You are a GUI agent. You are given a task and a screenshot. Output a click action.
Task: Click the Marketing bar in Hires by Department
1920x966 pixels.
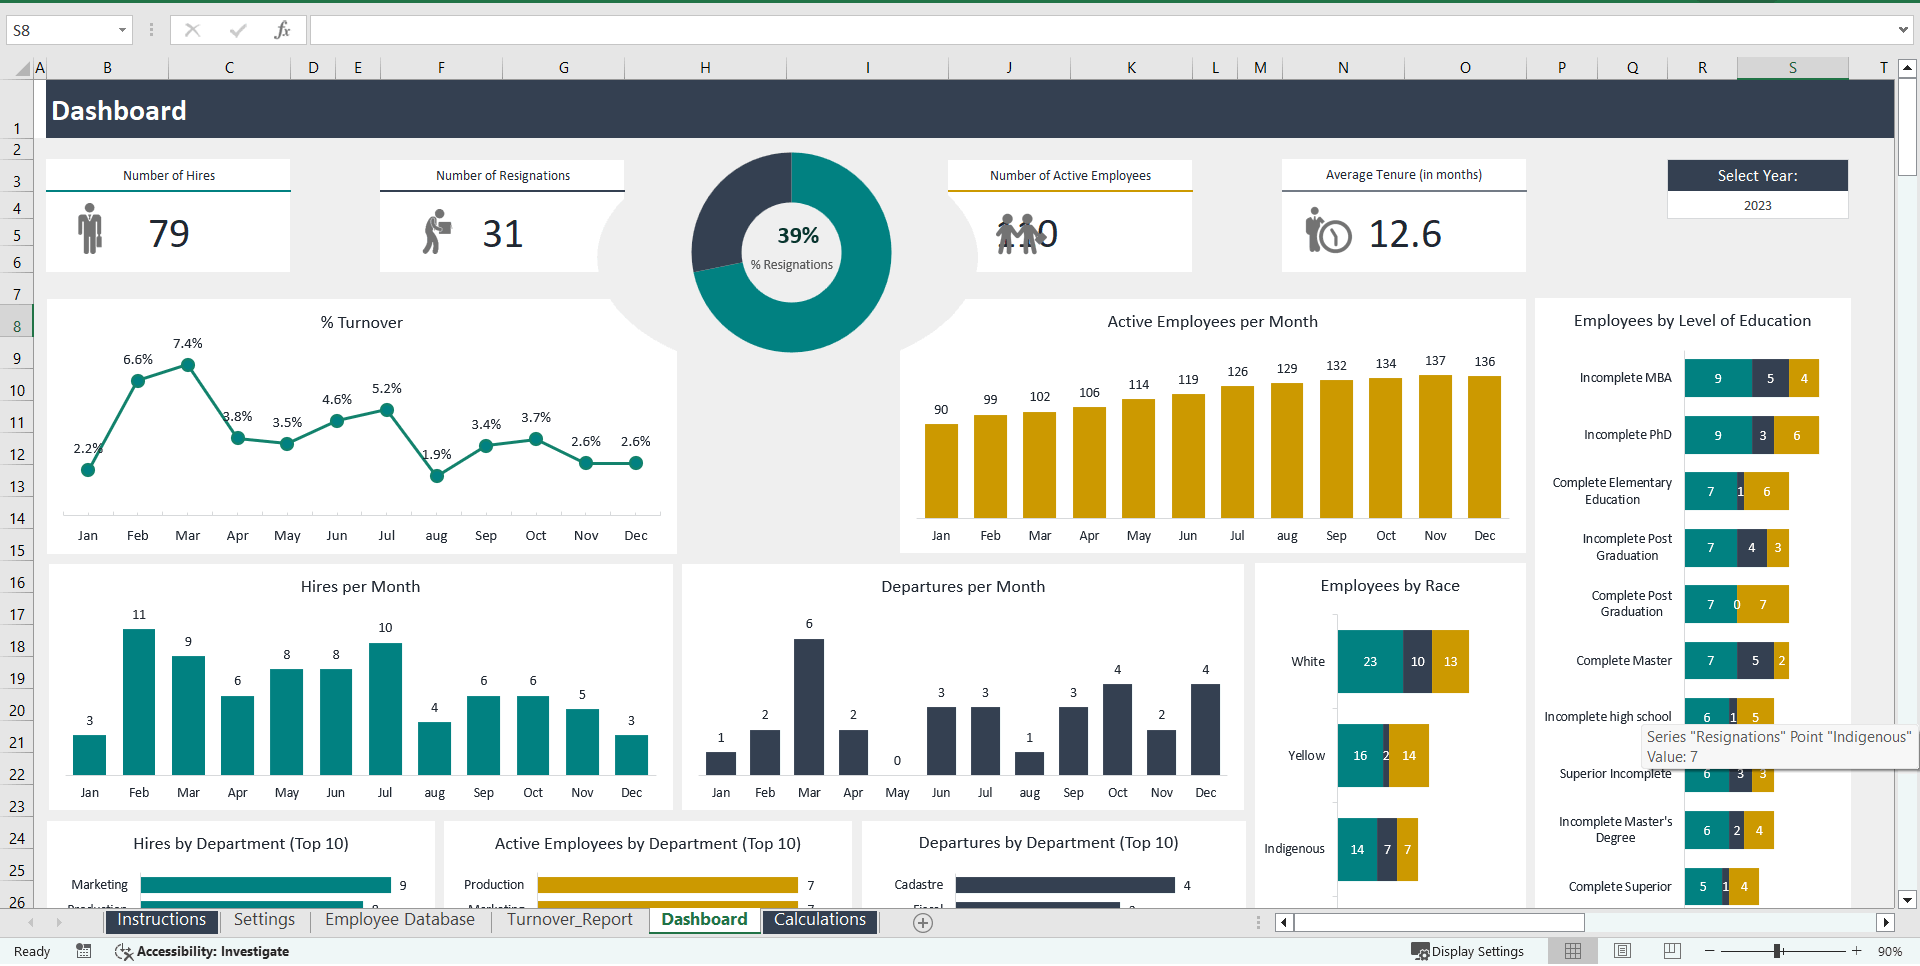tap(265, 885)
